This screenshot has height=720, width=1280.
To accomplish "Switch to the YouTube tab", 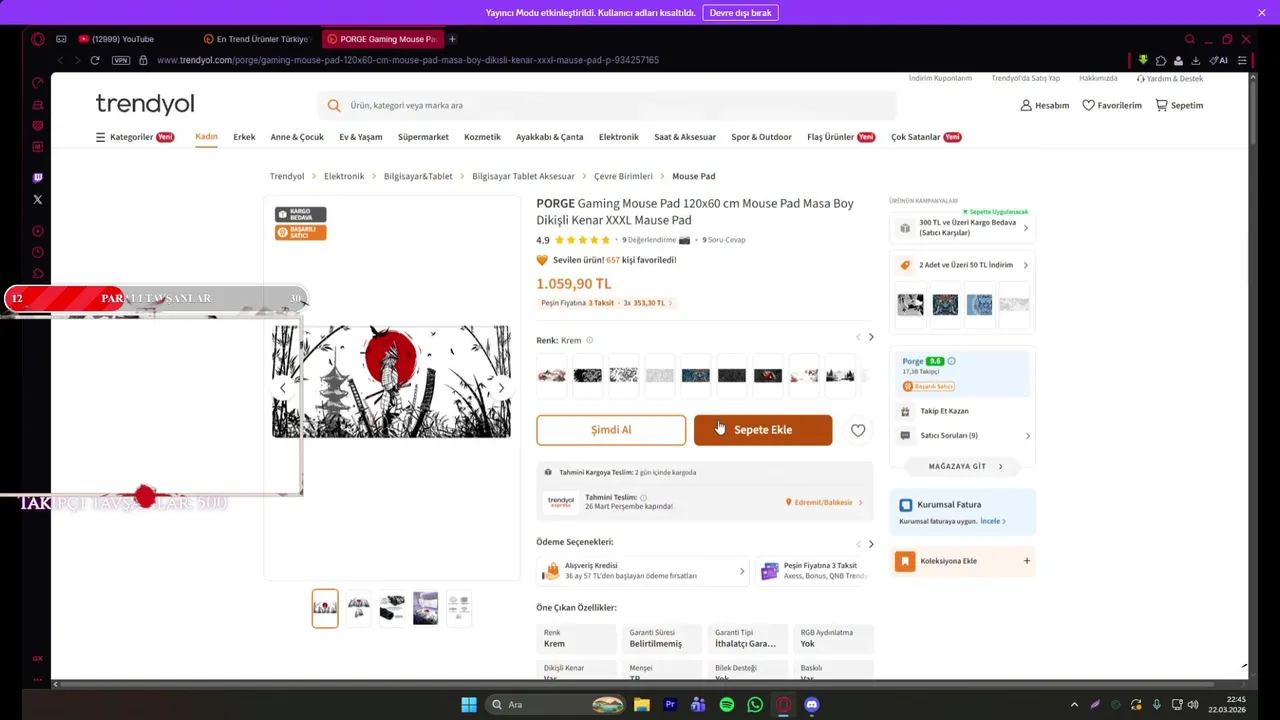I will coord(122,39).
